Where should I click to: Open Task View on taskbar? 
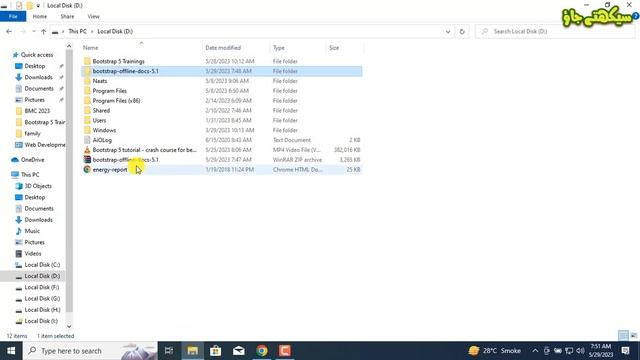(169, 351)
